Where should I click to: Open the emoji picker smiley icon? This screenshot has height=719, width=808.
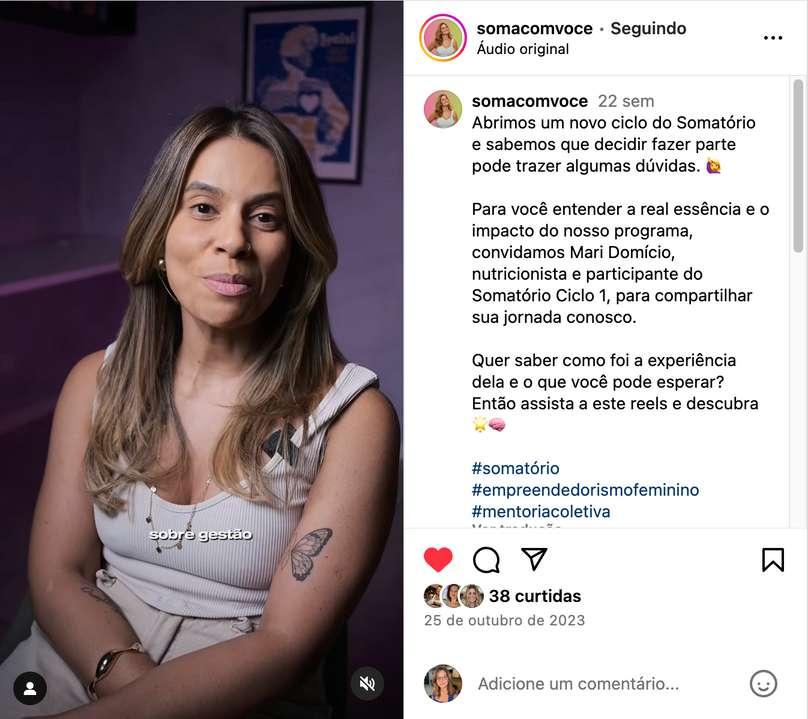pos(763,683)
